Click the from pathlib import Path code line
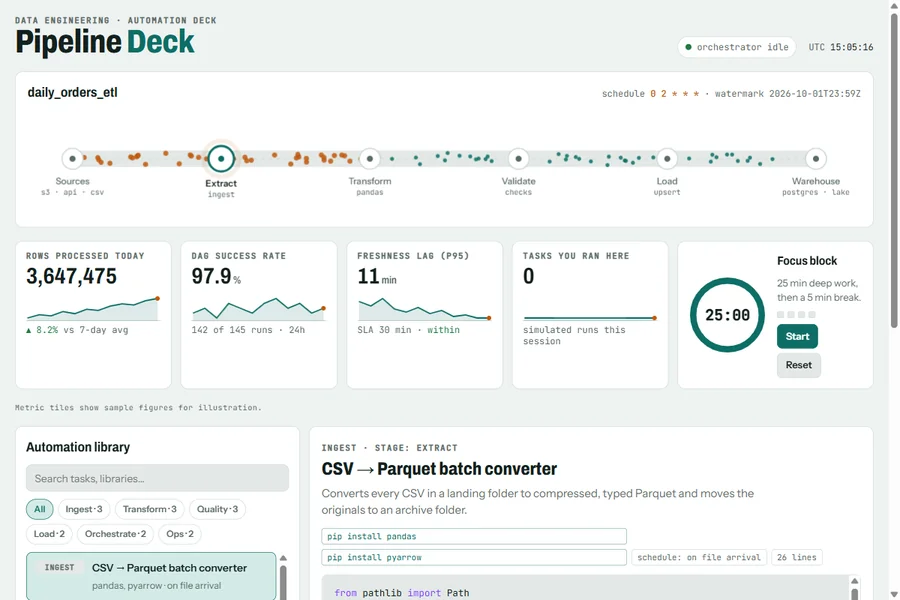 coord(402,593)
